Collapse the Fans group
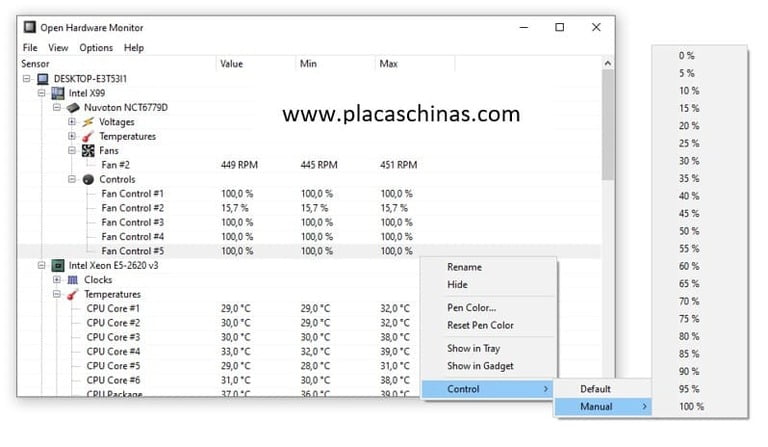The width and height of the screenshot is (768, 447). 72,150
